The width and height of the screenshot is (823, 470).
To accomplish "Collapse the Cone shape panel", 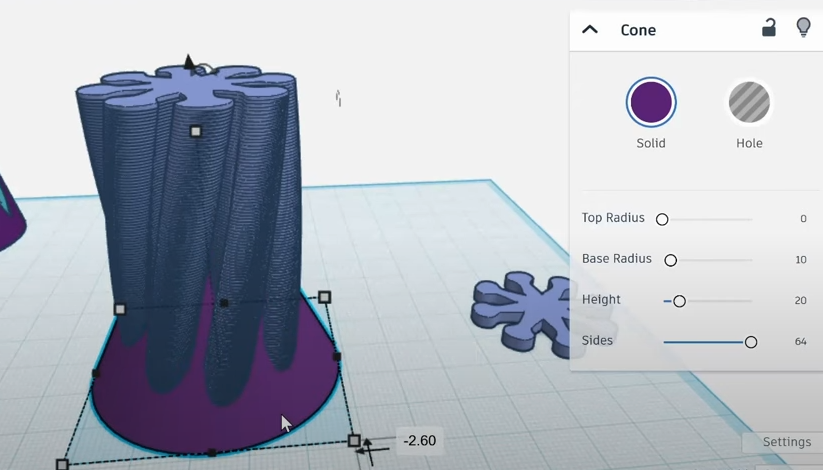I will tap(590, 29).
